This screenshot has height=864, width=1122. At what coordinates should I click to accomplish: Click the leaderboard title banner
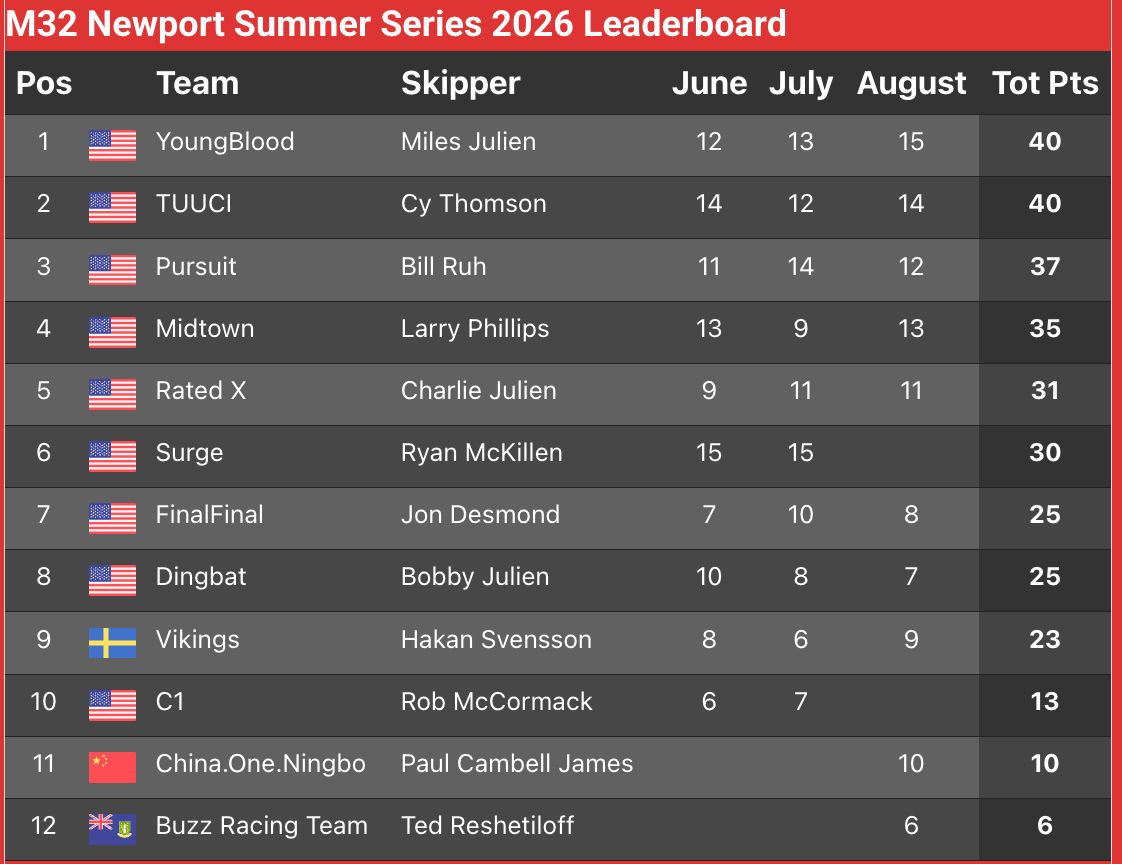[x=558, y=24]
